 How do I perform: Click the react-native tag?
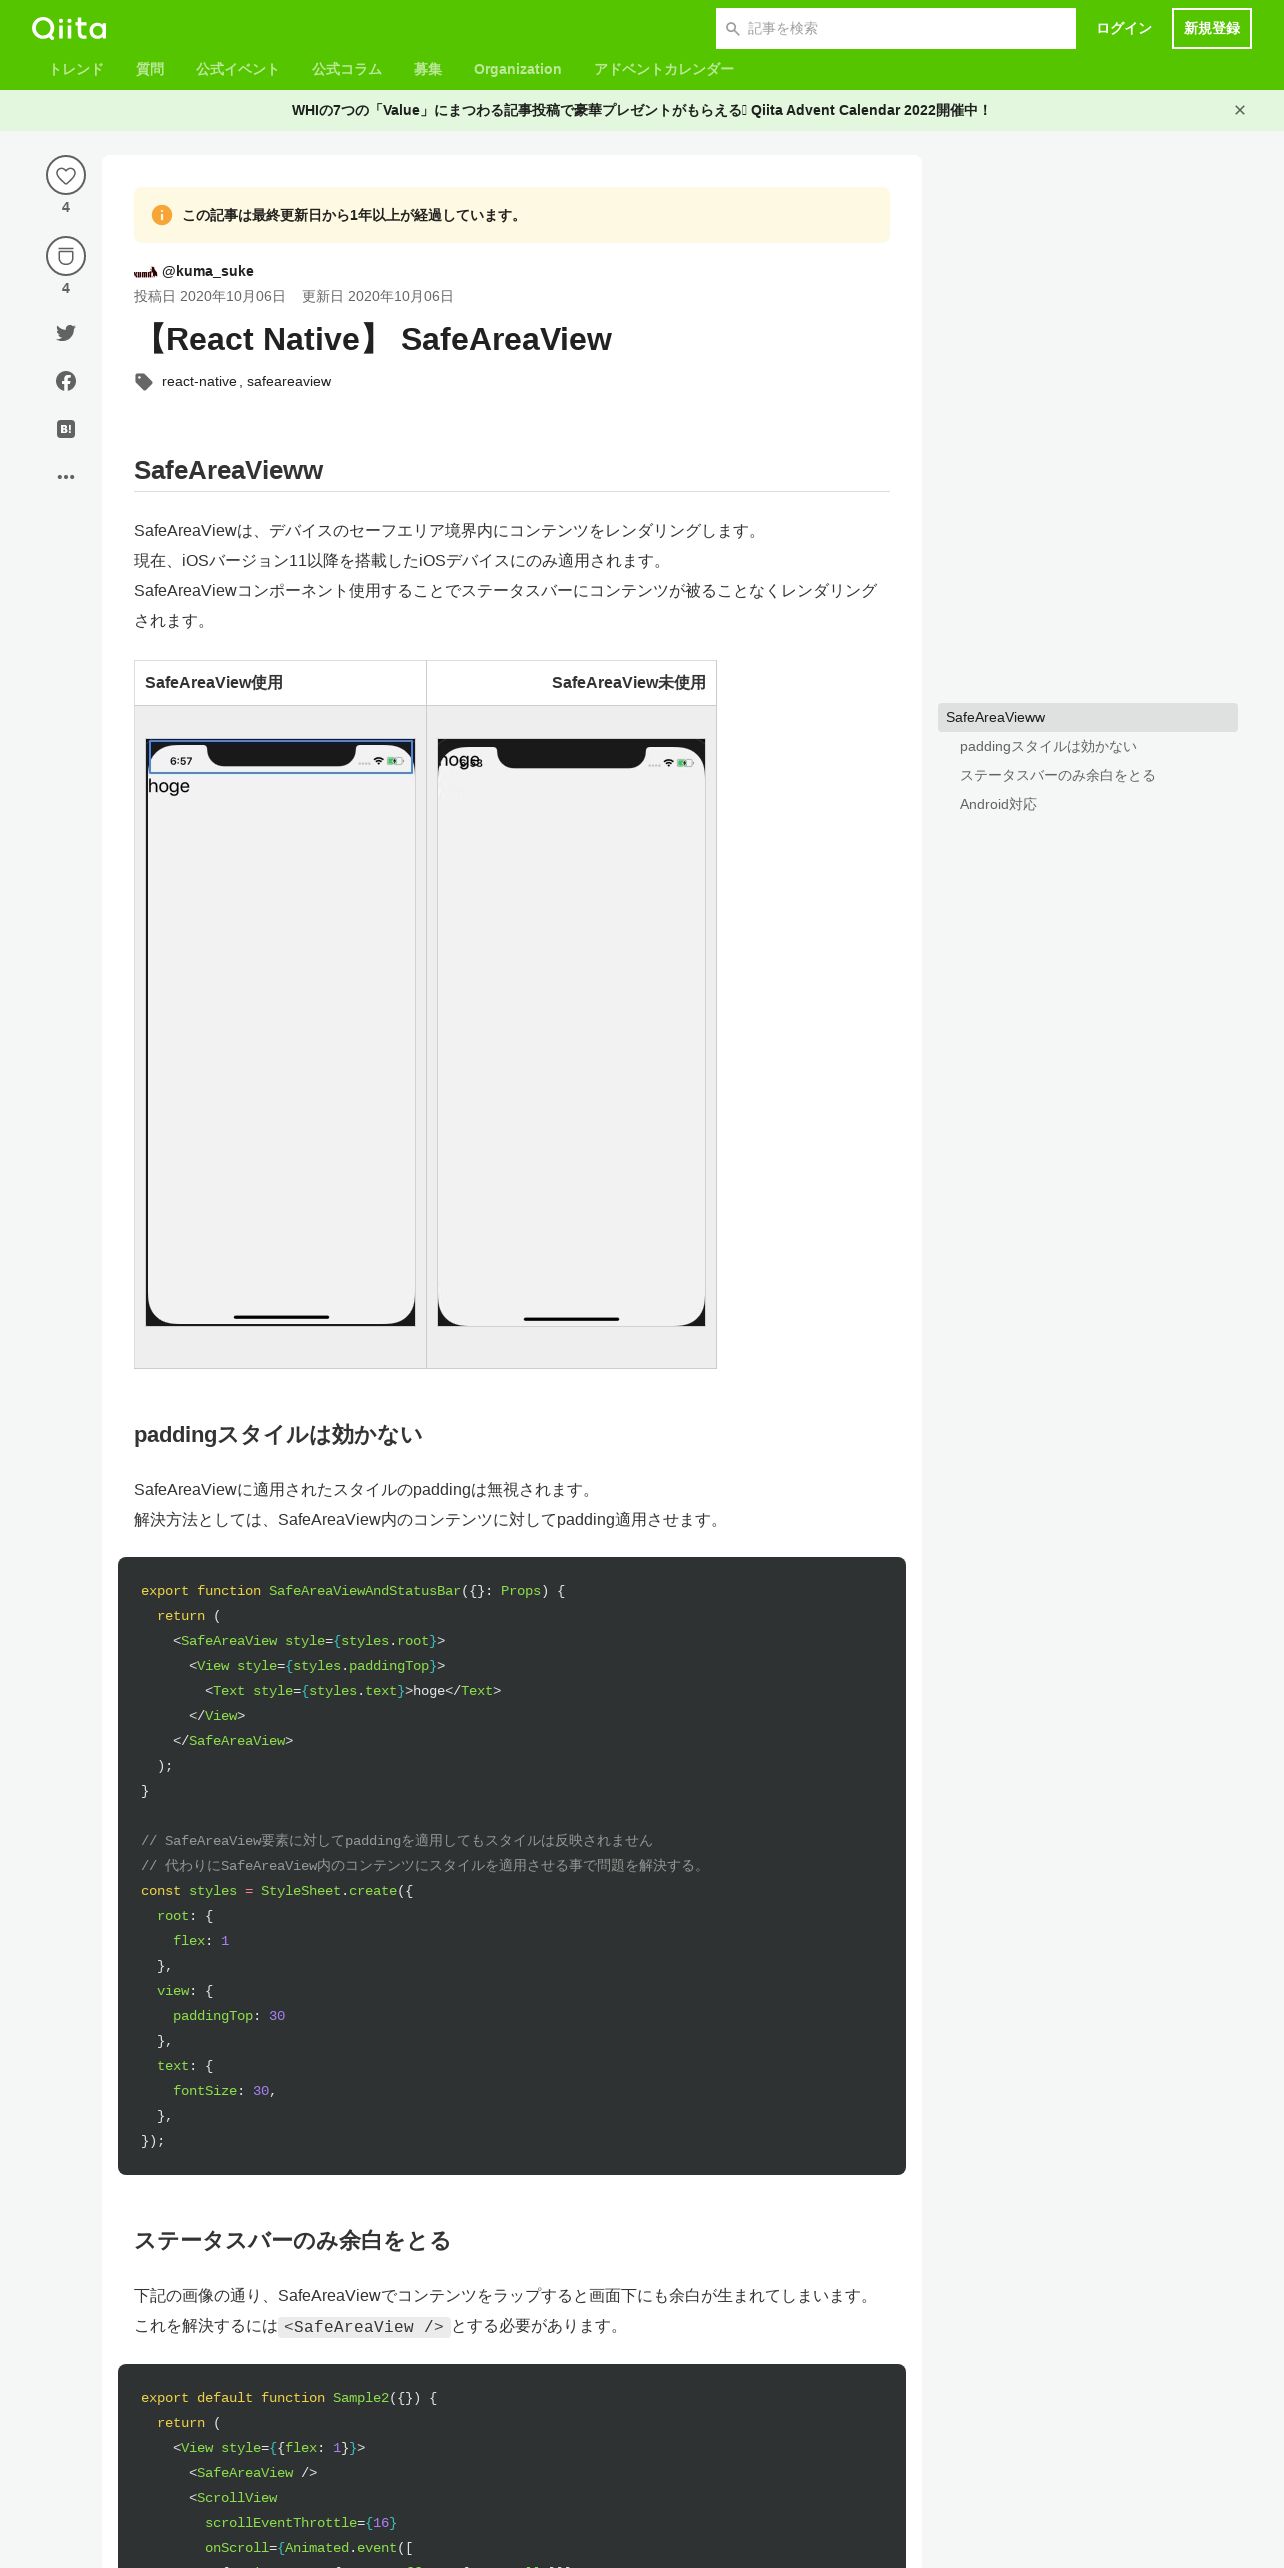point(199,382)
